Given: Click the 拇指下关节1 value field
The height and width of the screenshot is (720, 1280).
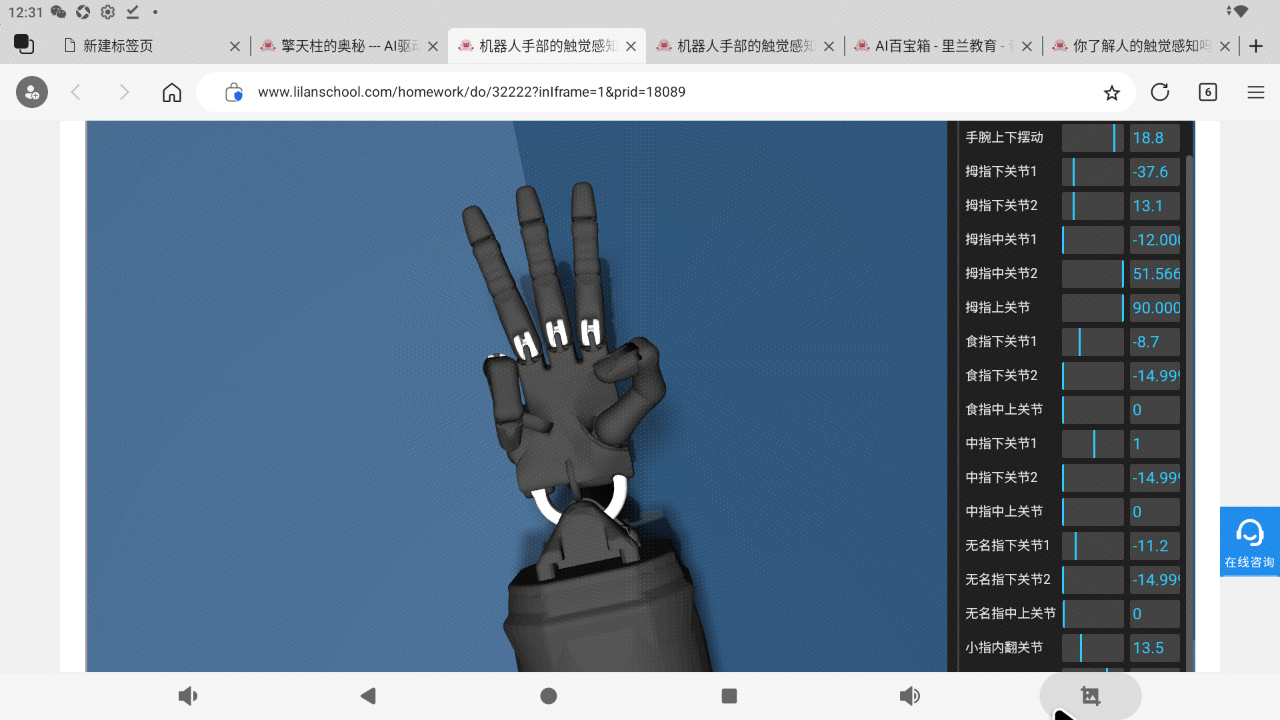Looking at the screenshot, I should tap(1155, 172).
